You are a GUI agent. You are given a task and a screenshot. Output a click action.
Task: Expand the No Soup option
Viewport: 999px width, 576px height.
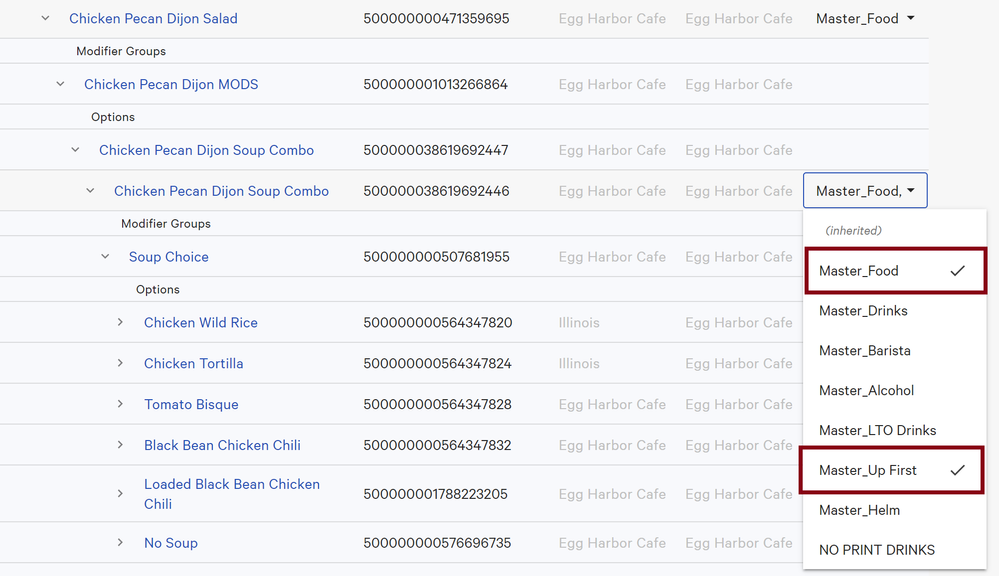120,543
